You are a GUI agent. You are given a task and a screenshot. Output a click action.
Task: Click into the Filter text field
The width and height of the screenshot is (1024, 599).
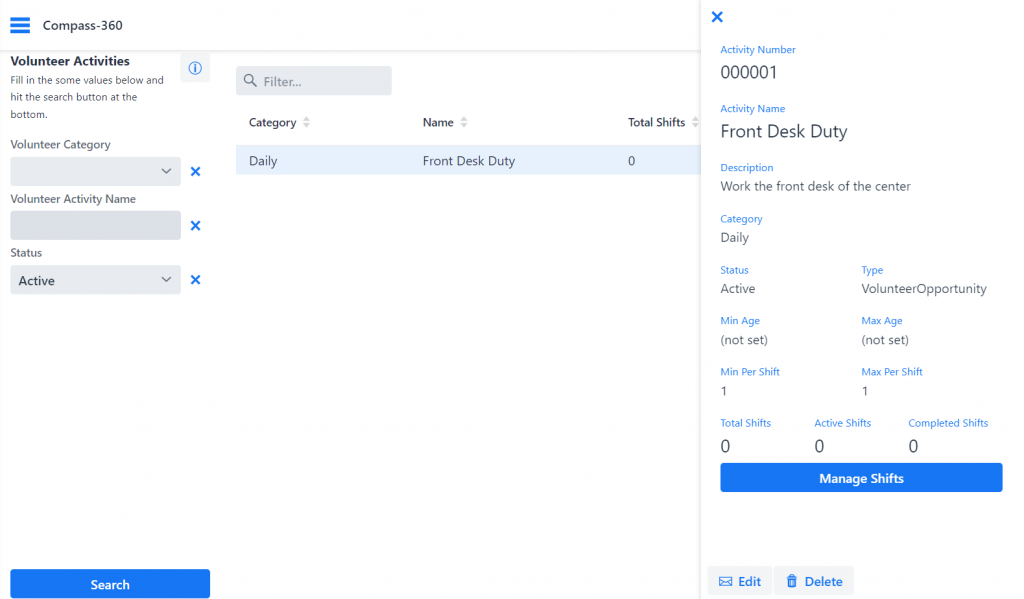[x=314, y=81]
